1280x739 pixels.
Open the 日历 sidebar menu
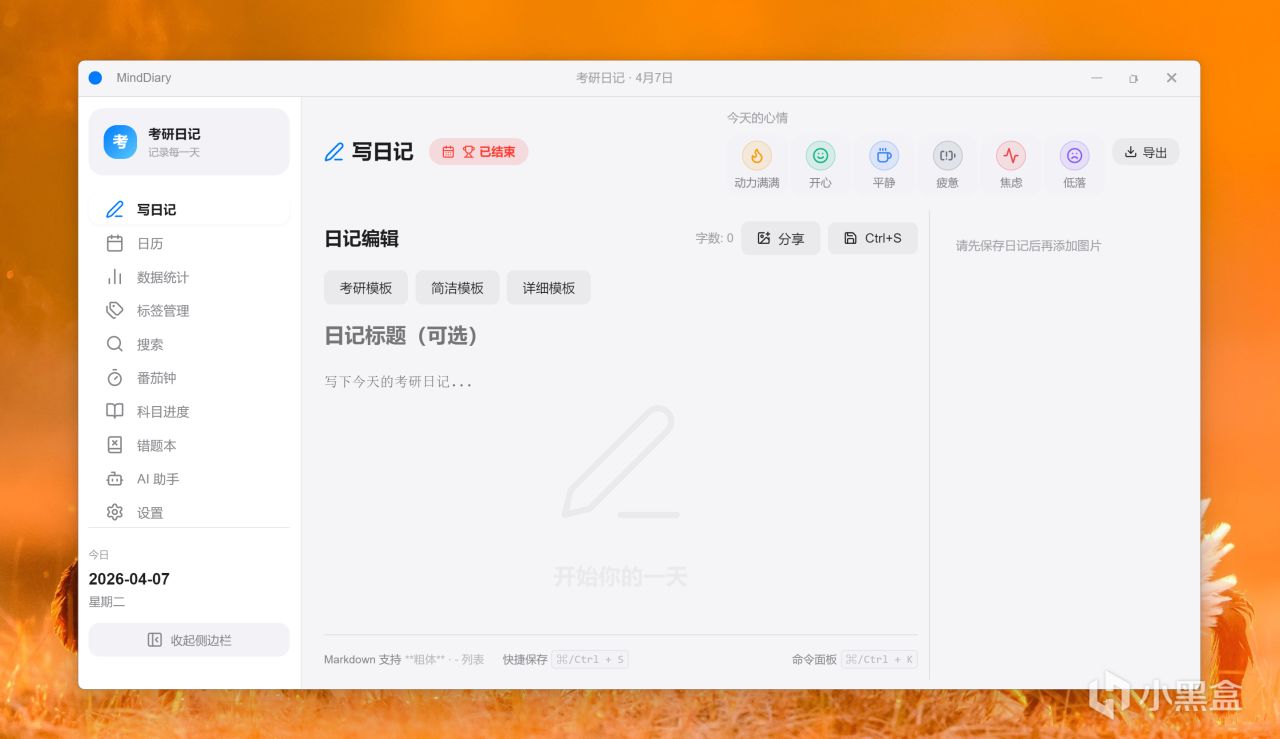point(189,243)
